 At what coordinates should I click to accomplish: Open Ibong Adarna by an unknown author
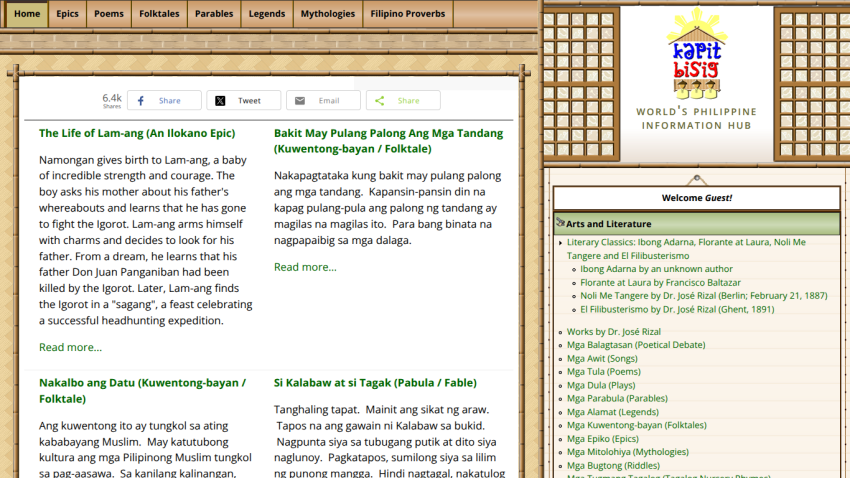[656, 269]
